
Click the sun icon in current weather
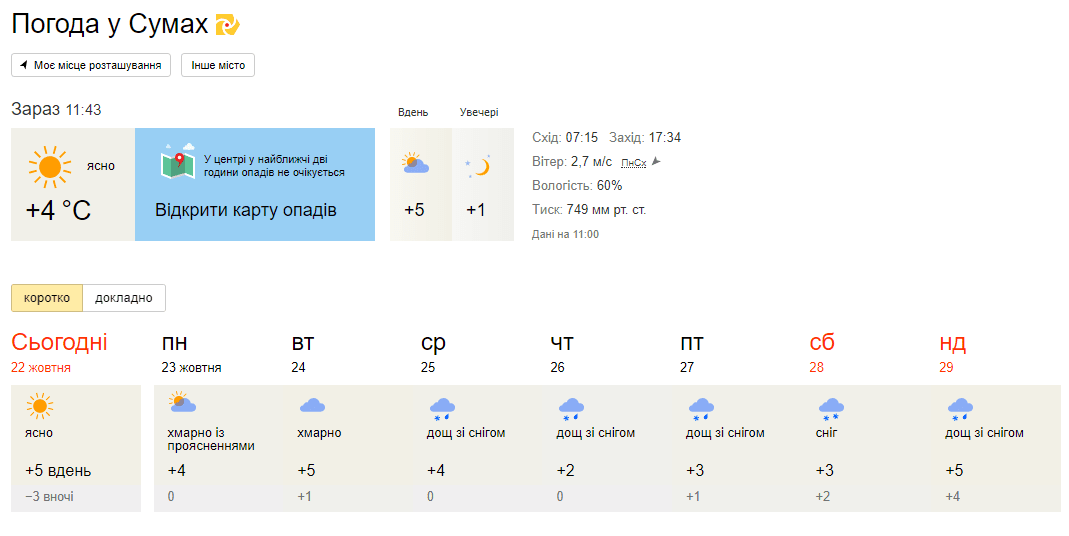coord(50,166)
